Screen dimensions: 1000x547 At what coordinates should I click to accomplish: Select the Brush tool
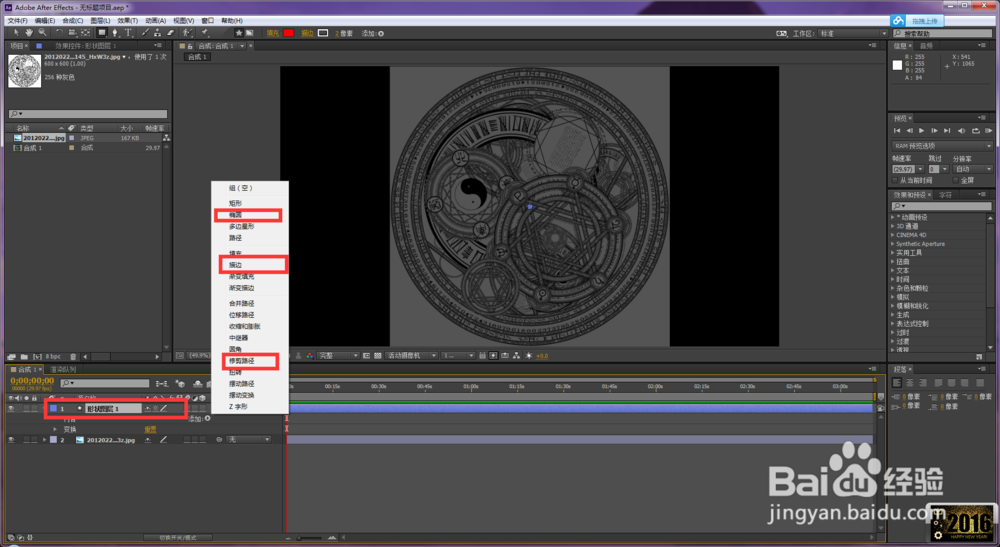point(145,33)
